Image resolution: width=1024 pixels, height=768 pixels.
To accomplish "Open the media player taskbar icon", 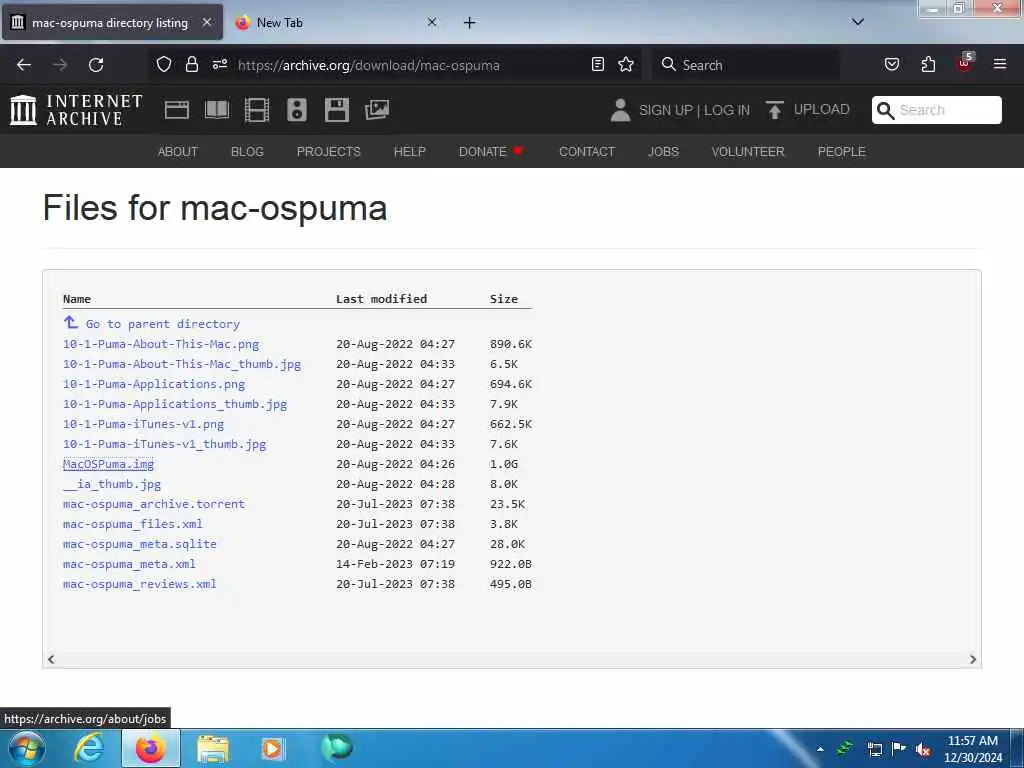I will pyautogui.click(x=272, y=748).
